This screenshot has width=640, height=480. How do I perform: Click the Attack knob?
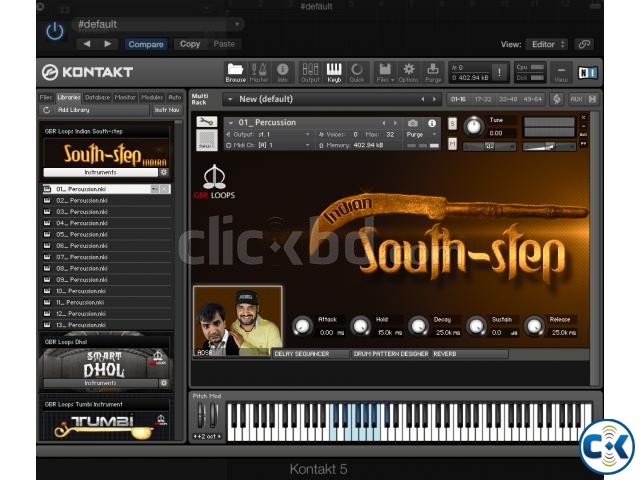302,327
